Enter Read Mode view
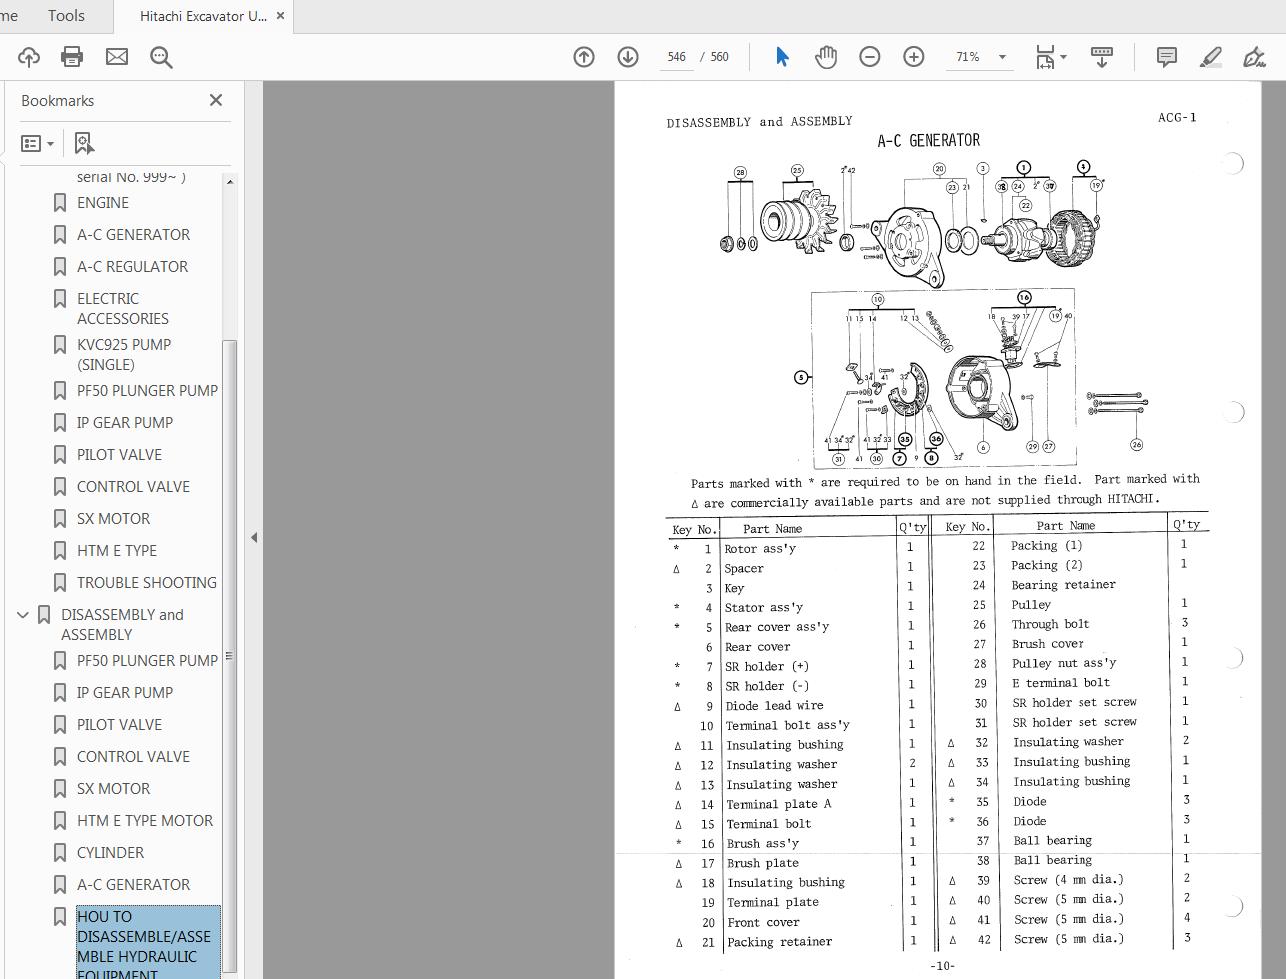Screen dimensions: 1286x979 (1101, 57)
